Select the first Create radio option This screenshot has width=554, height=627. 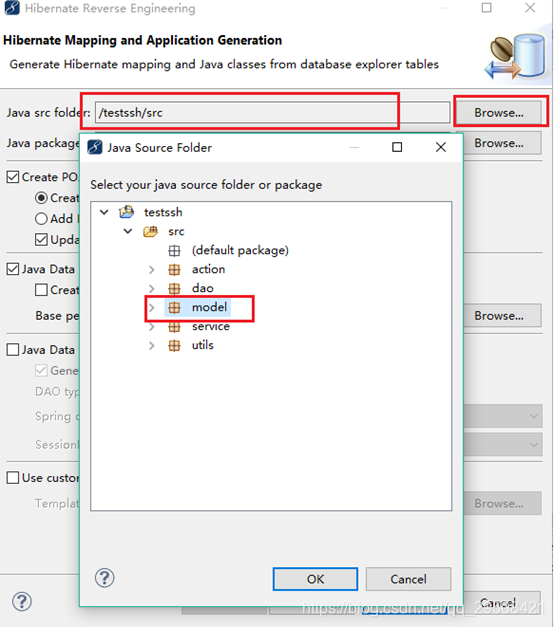click(x=41, y=198)
